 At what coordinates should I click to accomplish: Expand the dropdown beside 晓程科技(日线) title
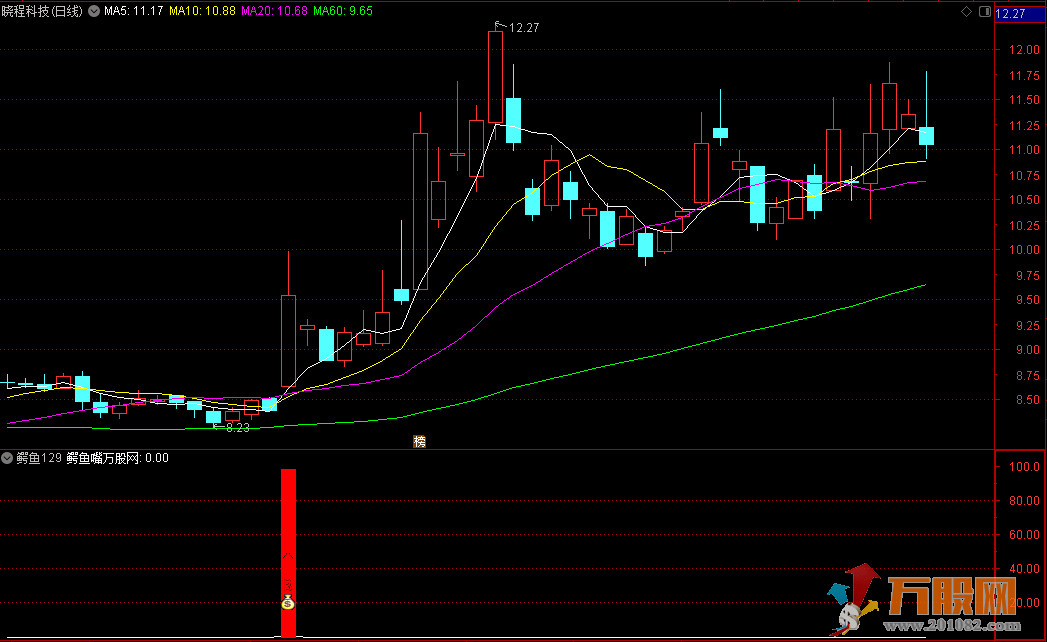tap(94, 11)
